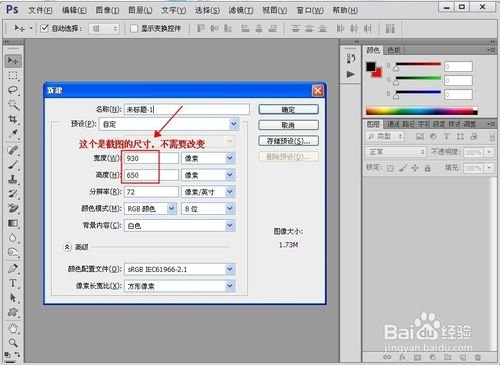Select the Eyedropper tool
The width and height of the screenshot is (500, 365).
tap(13, 134)
